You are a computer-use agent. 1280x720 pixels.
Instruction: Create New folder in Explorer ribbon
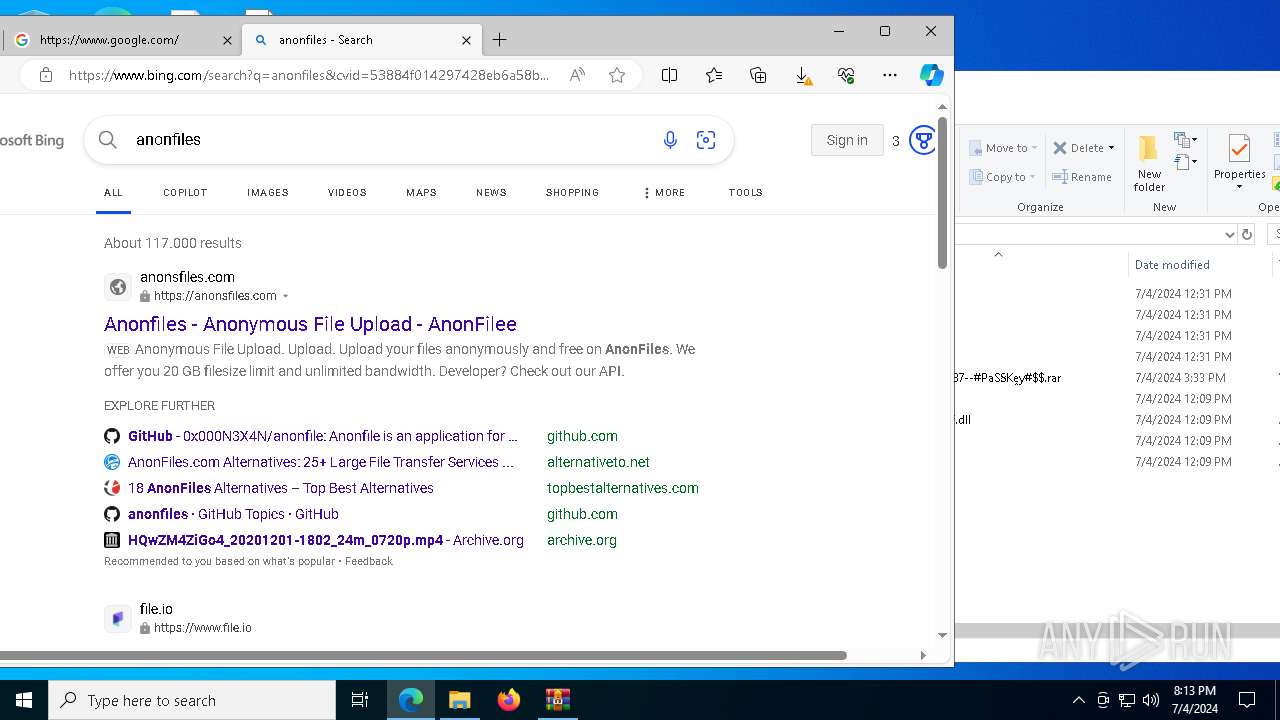pyautogui.click(x=1149, y=163)
